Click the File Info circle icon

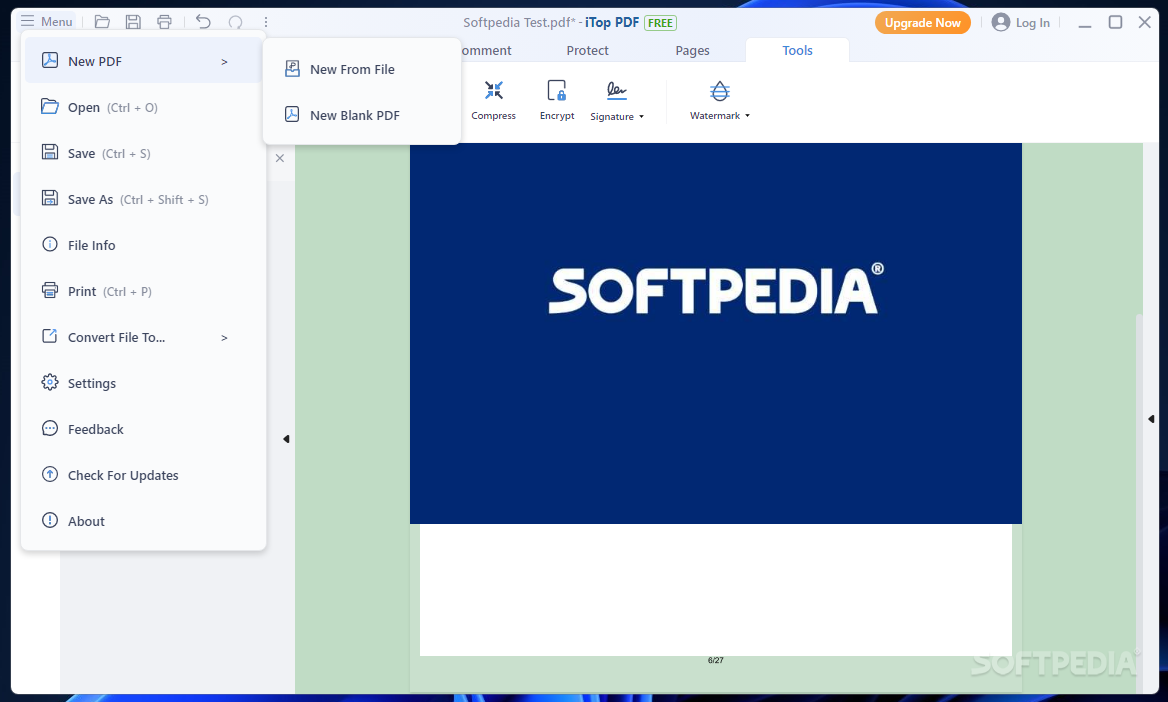pos(50,244)
